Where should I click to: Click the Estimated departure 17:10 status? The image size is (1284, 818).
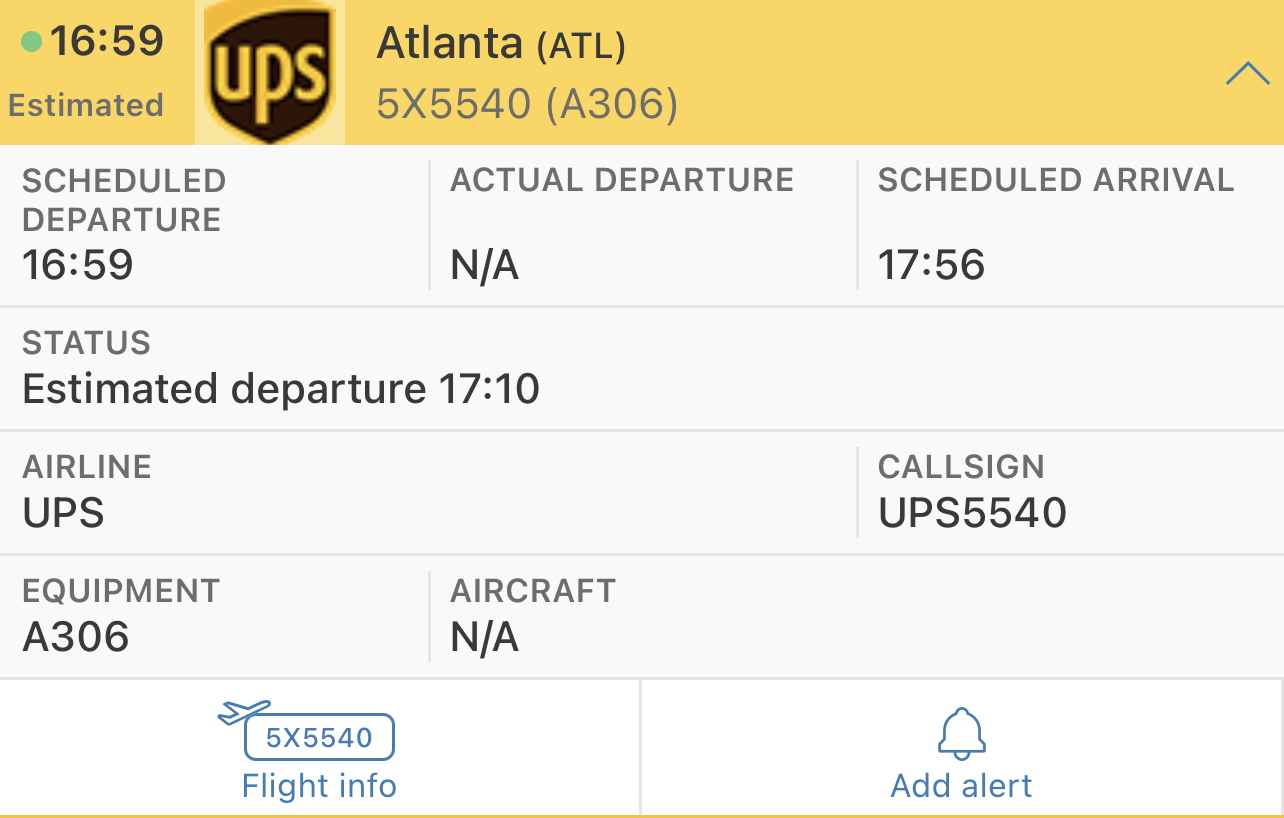coord(281,389)
